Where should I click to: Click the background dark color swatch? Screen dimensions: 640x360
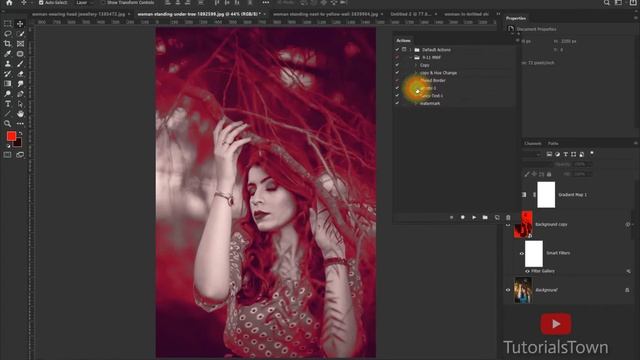[18, 143]
